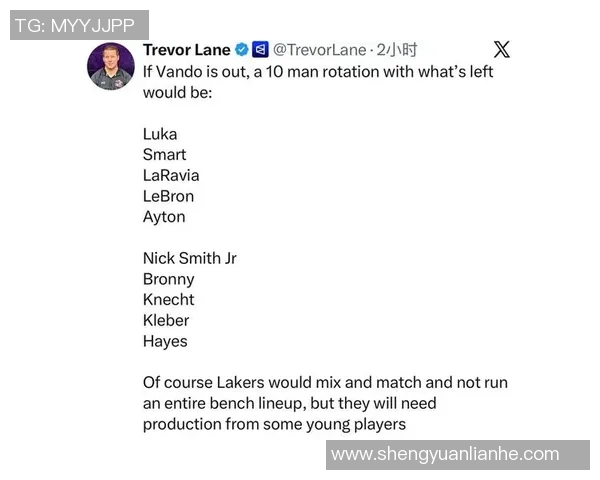The height and width of the screenshot is (480, 600).
Task: Click the name Knecht in the tweet
Action: [x=169, y=300]
